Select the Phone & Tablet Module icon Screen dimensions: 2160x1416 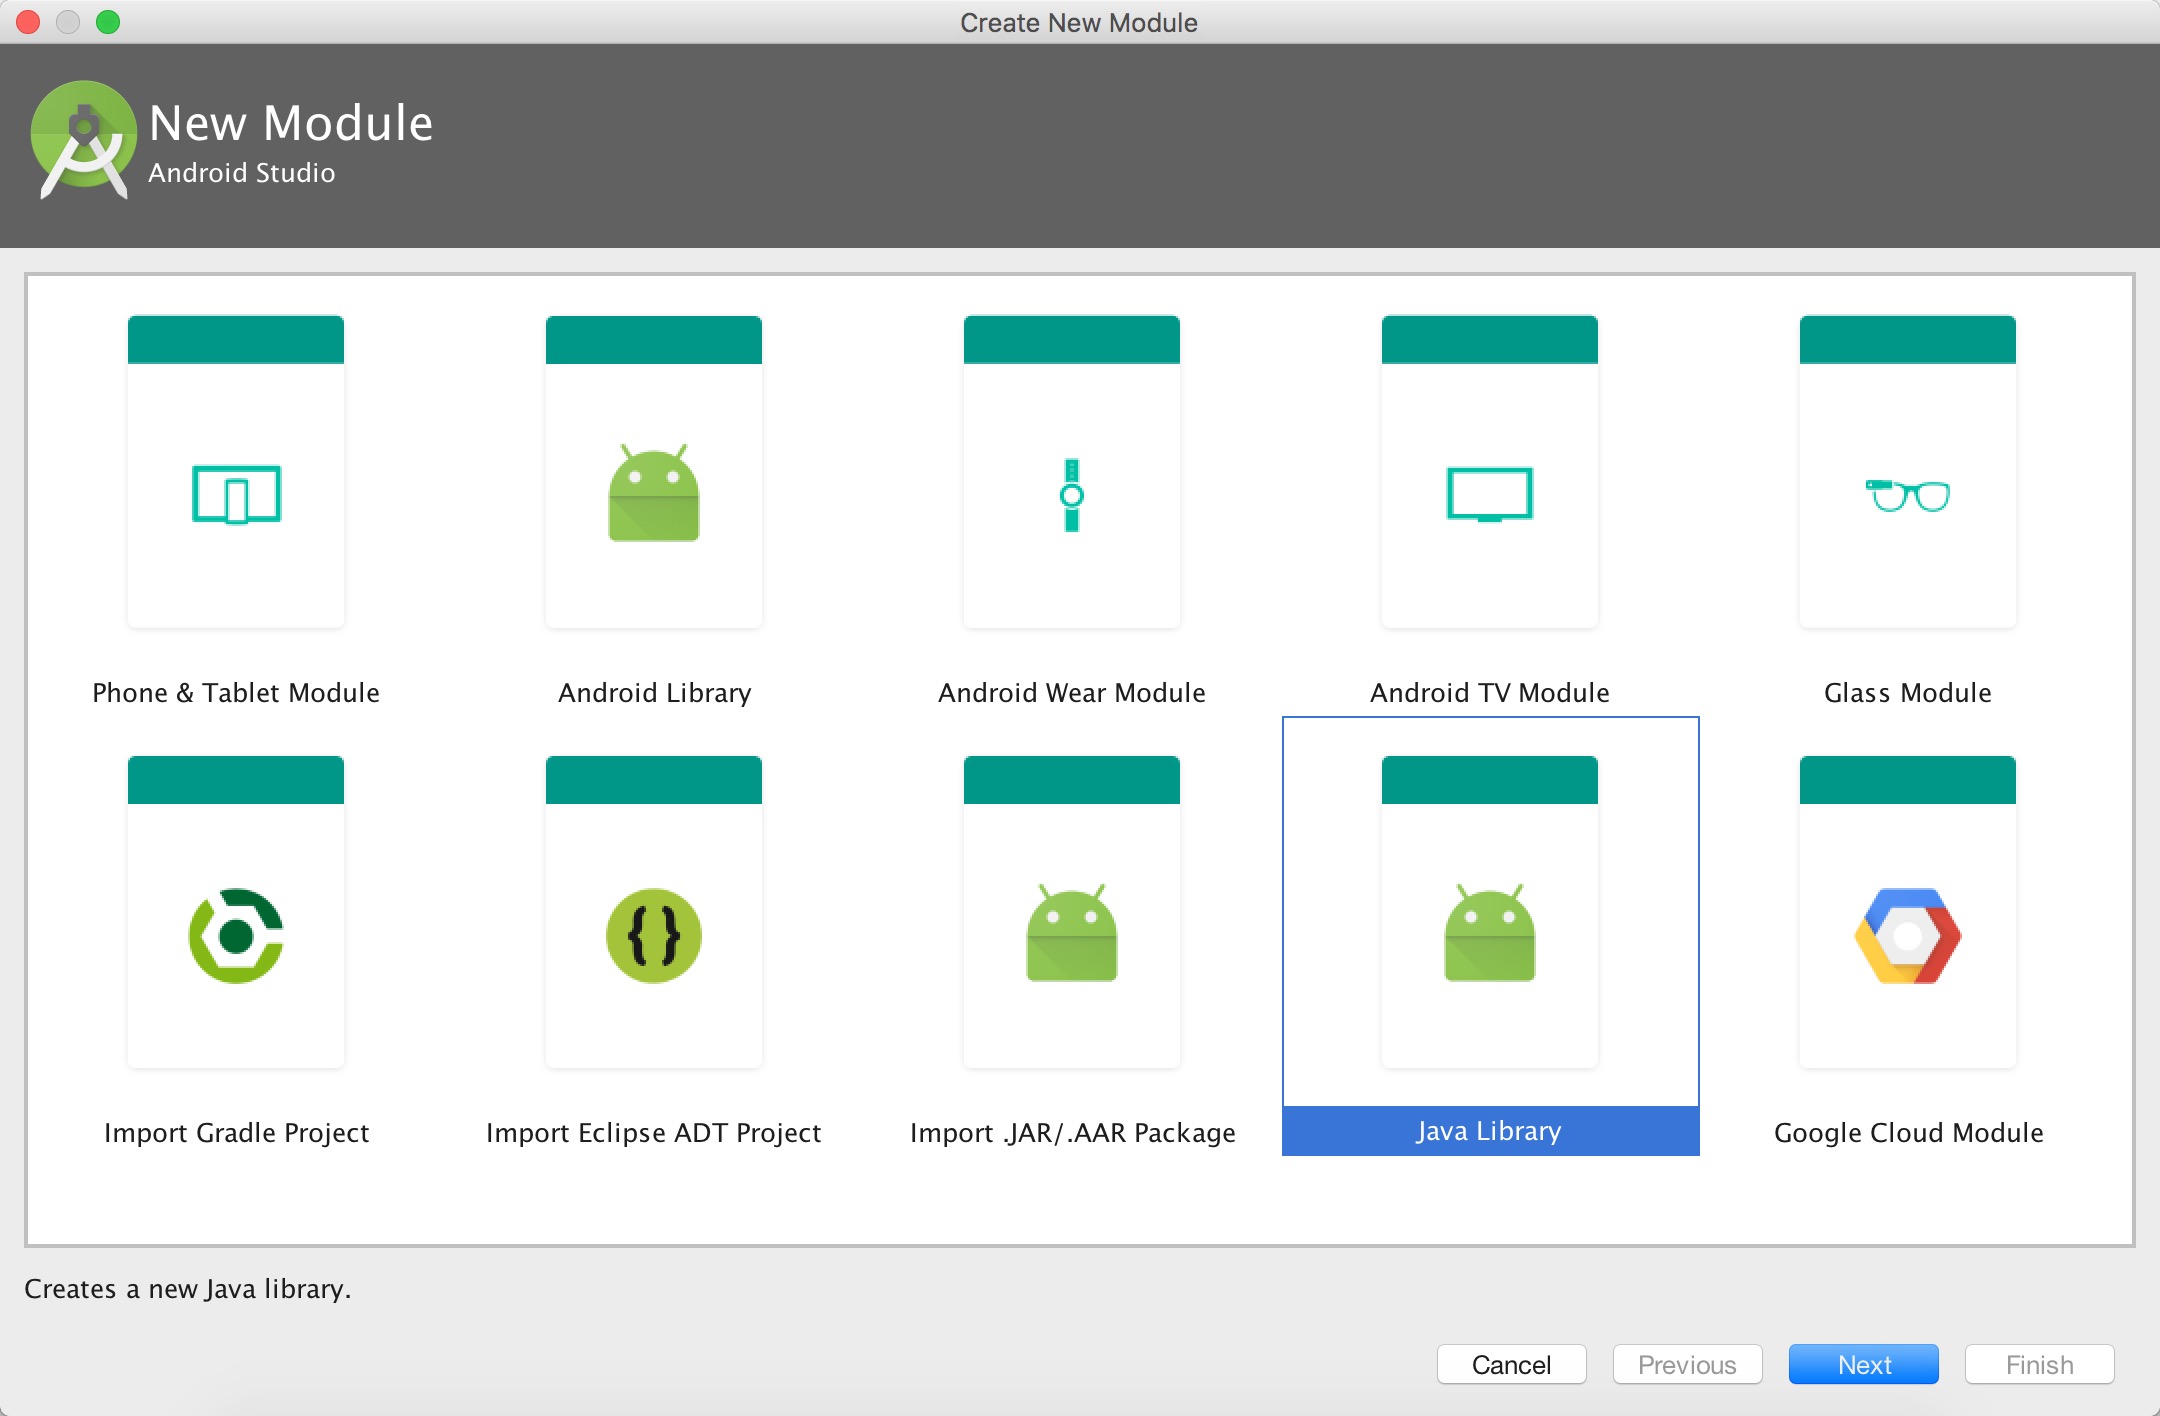(x=236, y=494)
